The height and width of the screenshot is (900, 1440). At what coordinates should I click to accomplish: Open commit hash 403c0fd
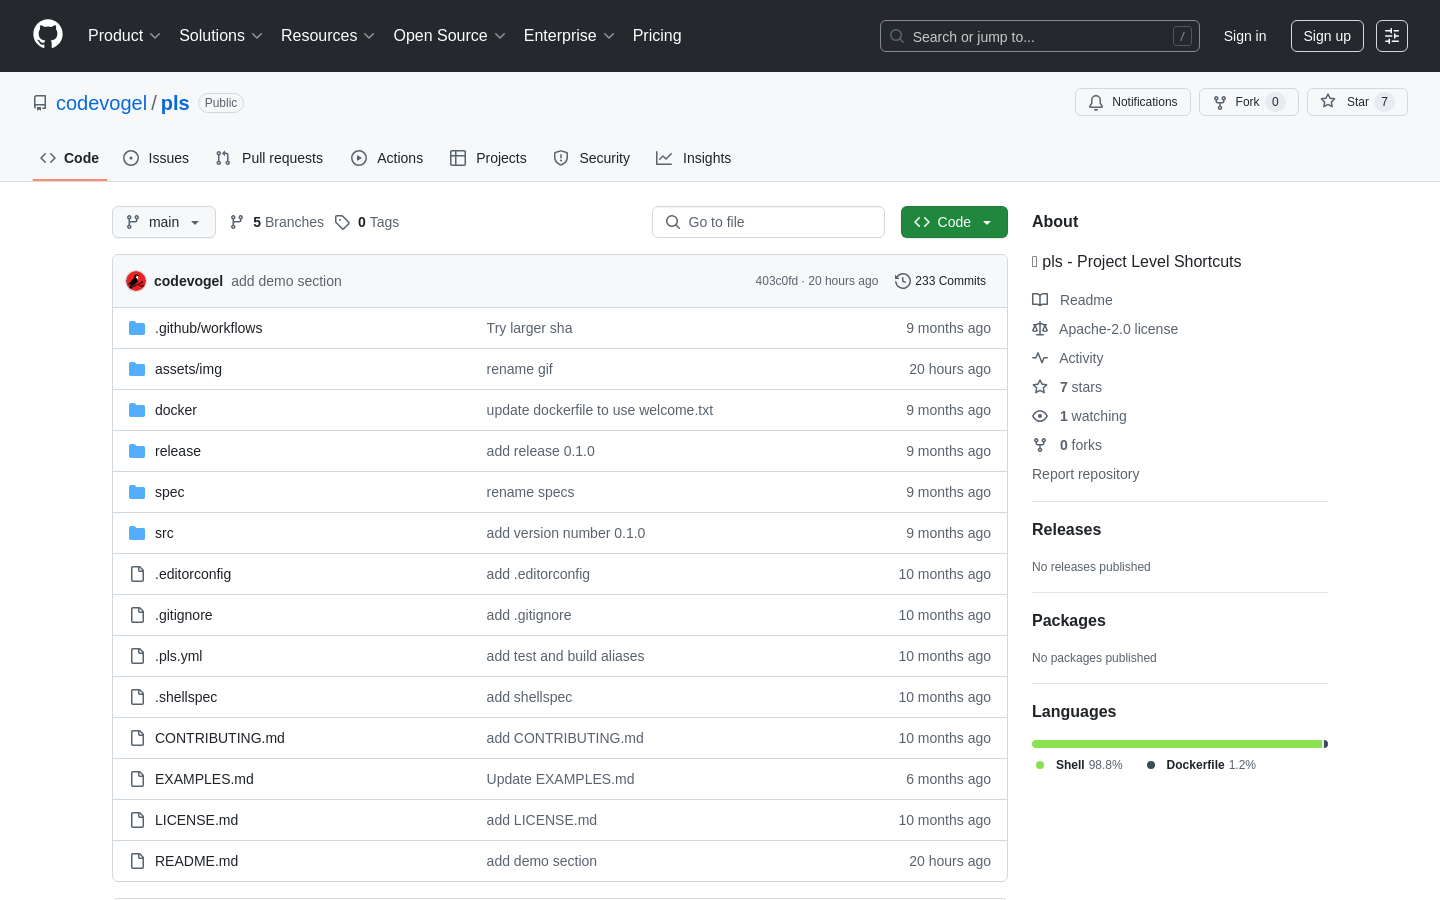(777, 281)
